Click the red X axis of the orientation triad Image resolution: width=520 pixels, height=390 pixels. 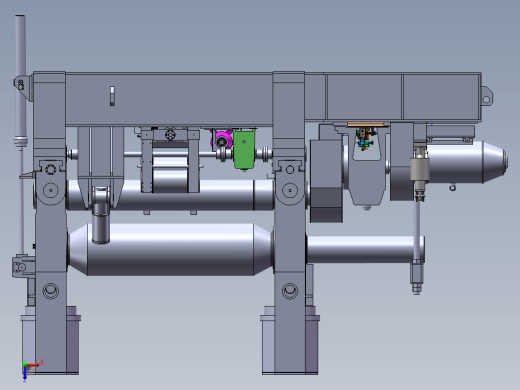33,365
